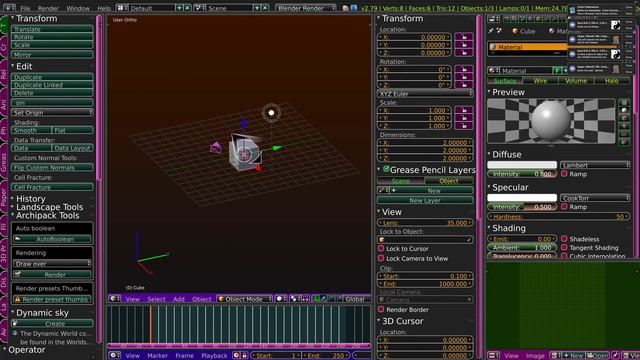Switch to the Halo material tab

click(611, 81)
